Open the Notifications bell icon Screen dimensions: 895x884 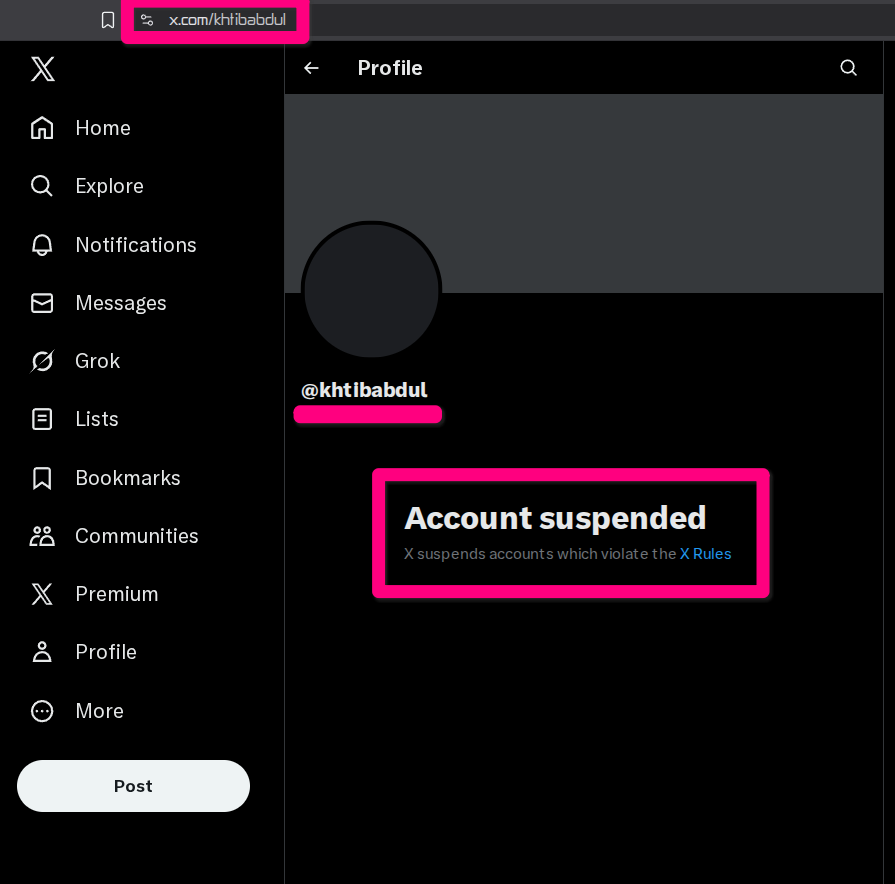(42, 245)
